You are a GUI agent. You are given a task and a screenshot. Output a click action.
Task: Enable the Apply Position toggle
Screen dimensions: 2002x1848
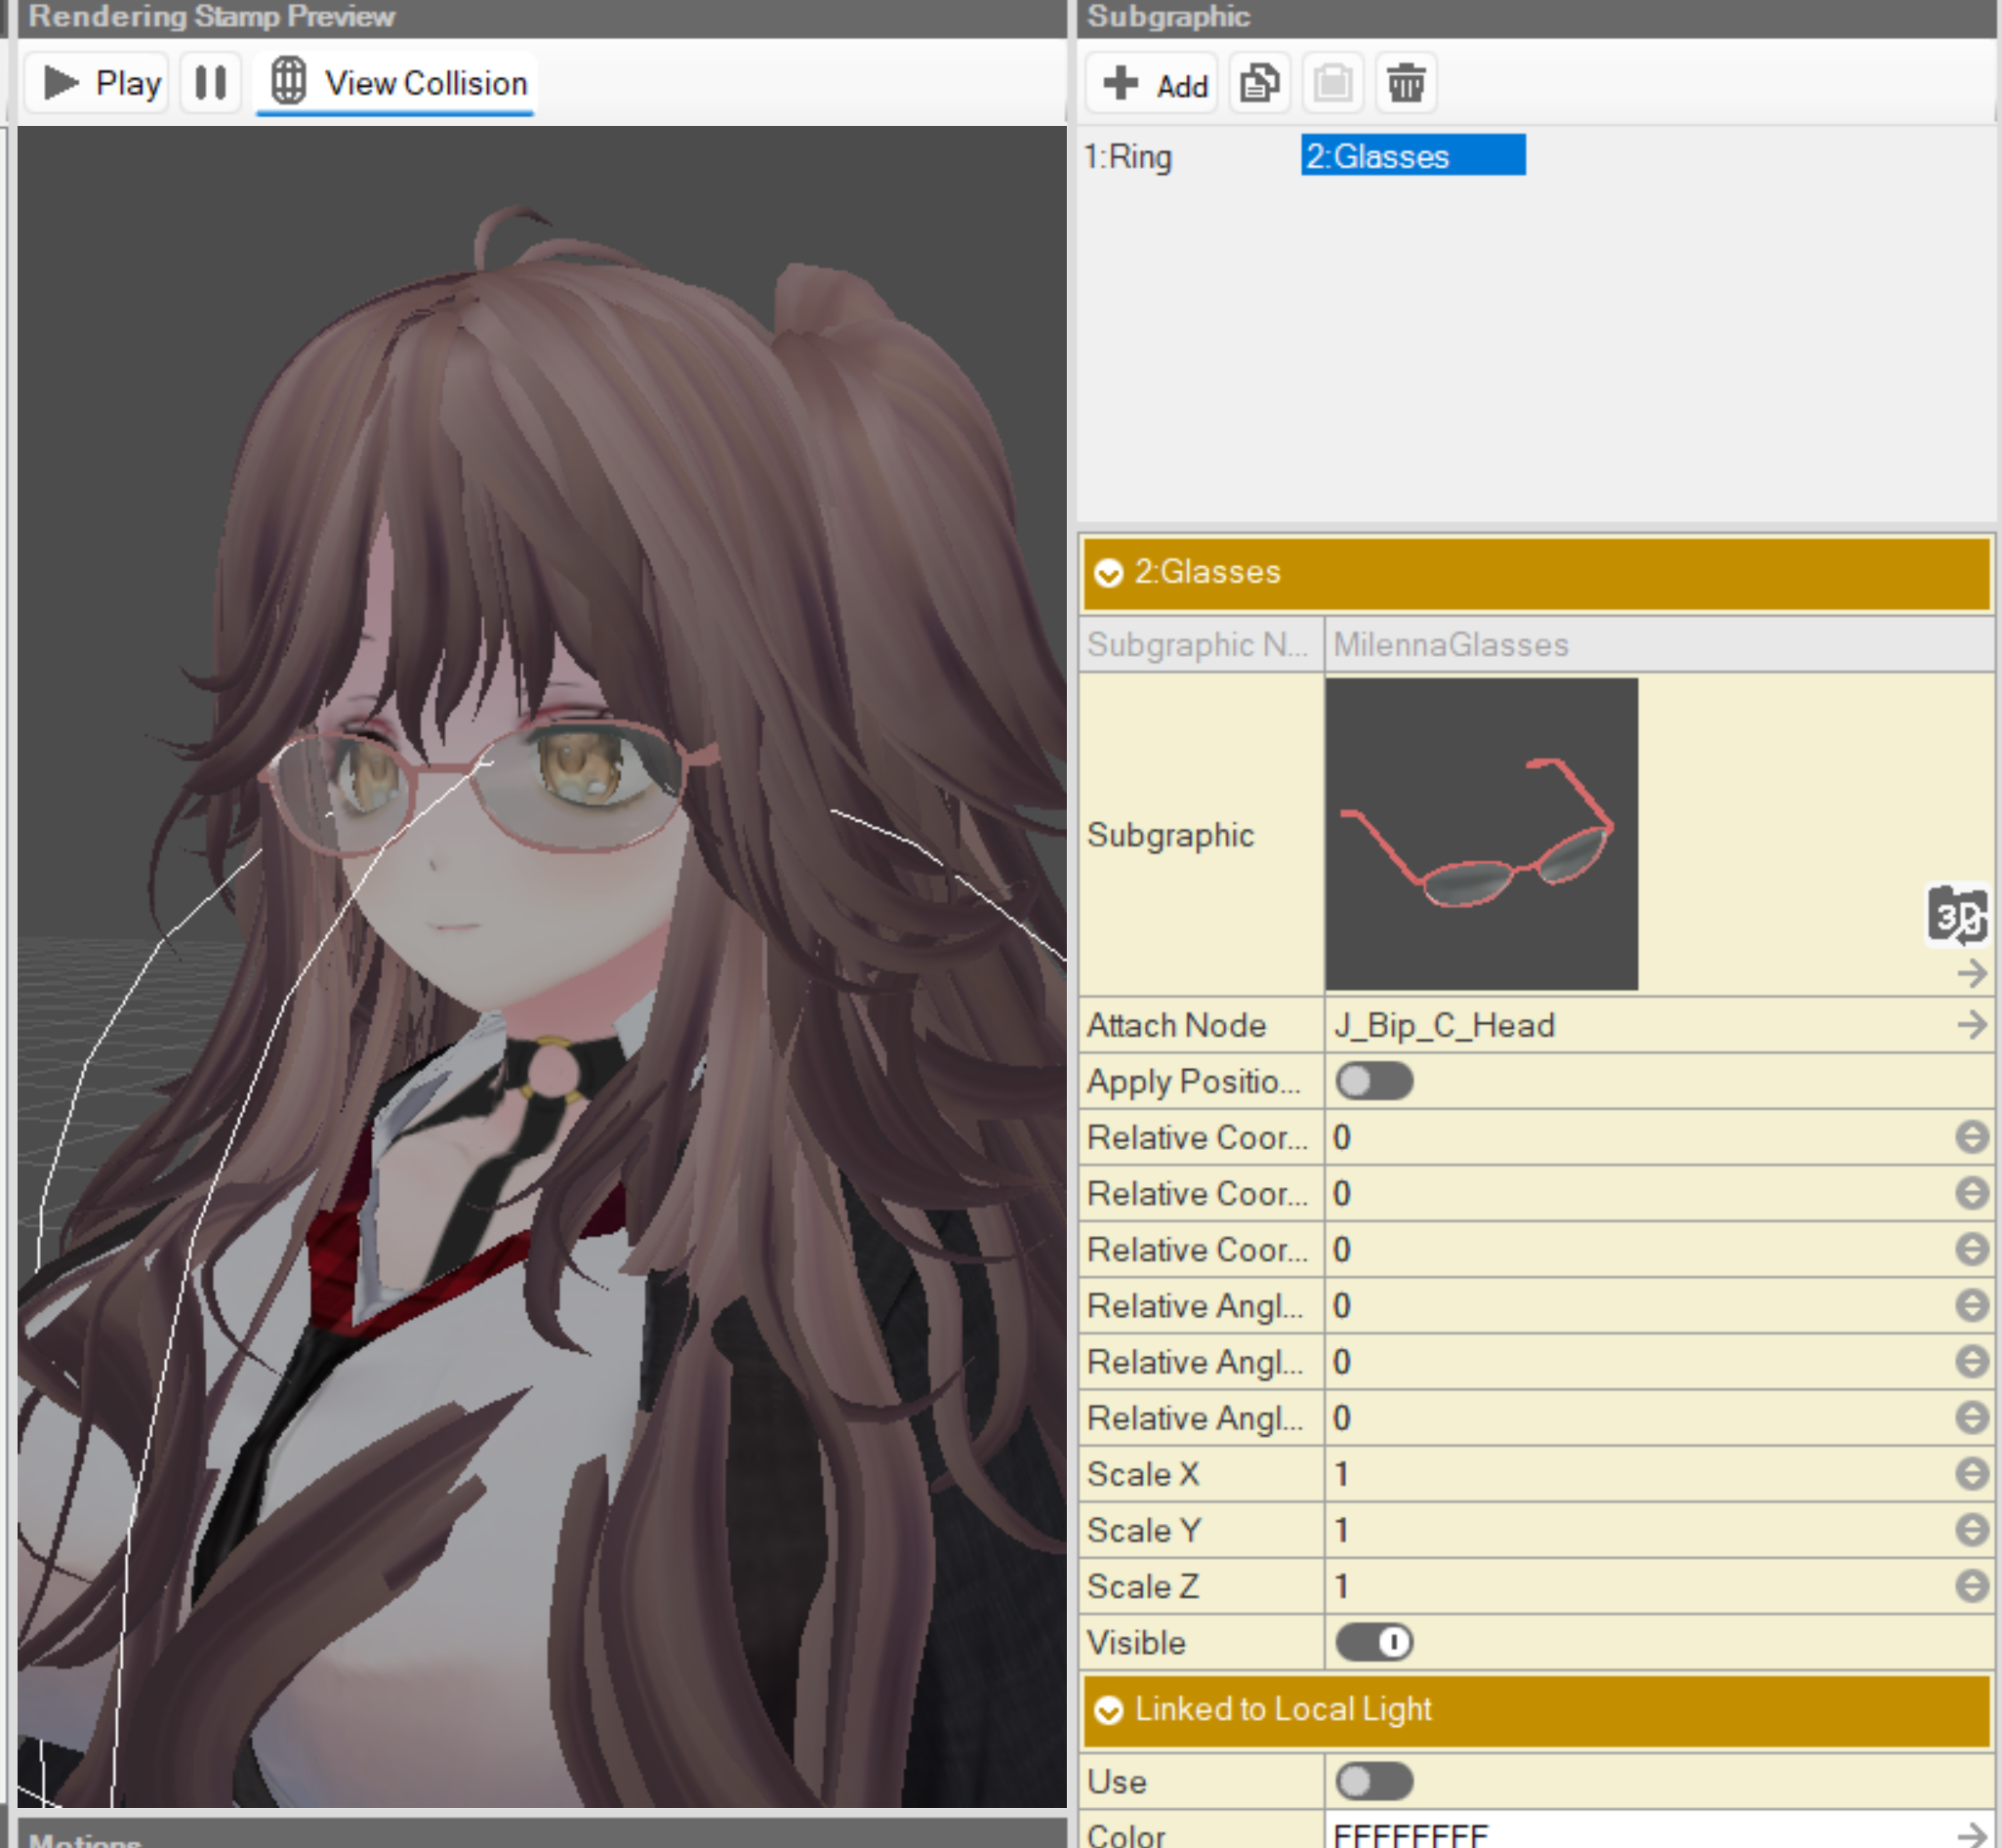[1374, 1082]
